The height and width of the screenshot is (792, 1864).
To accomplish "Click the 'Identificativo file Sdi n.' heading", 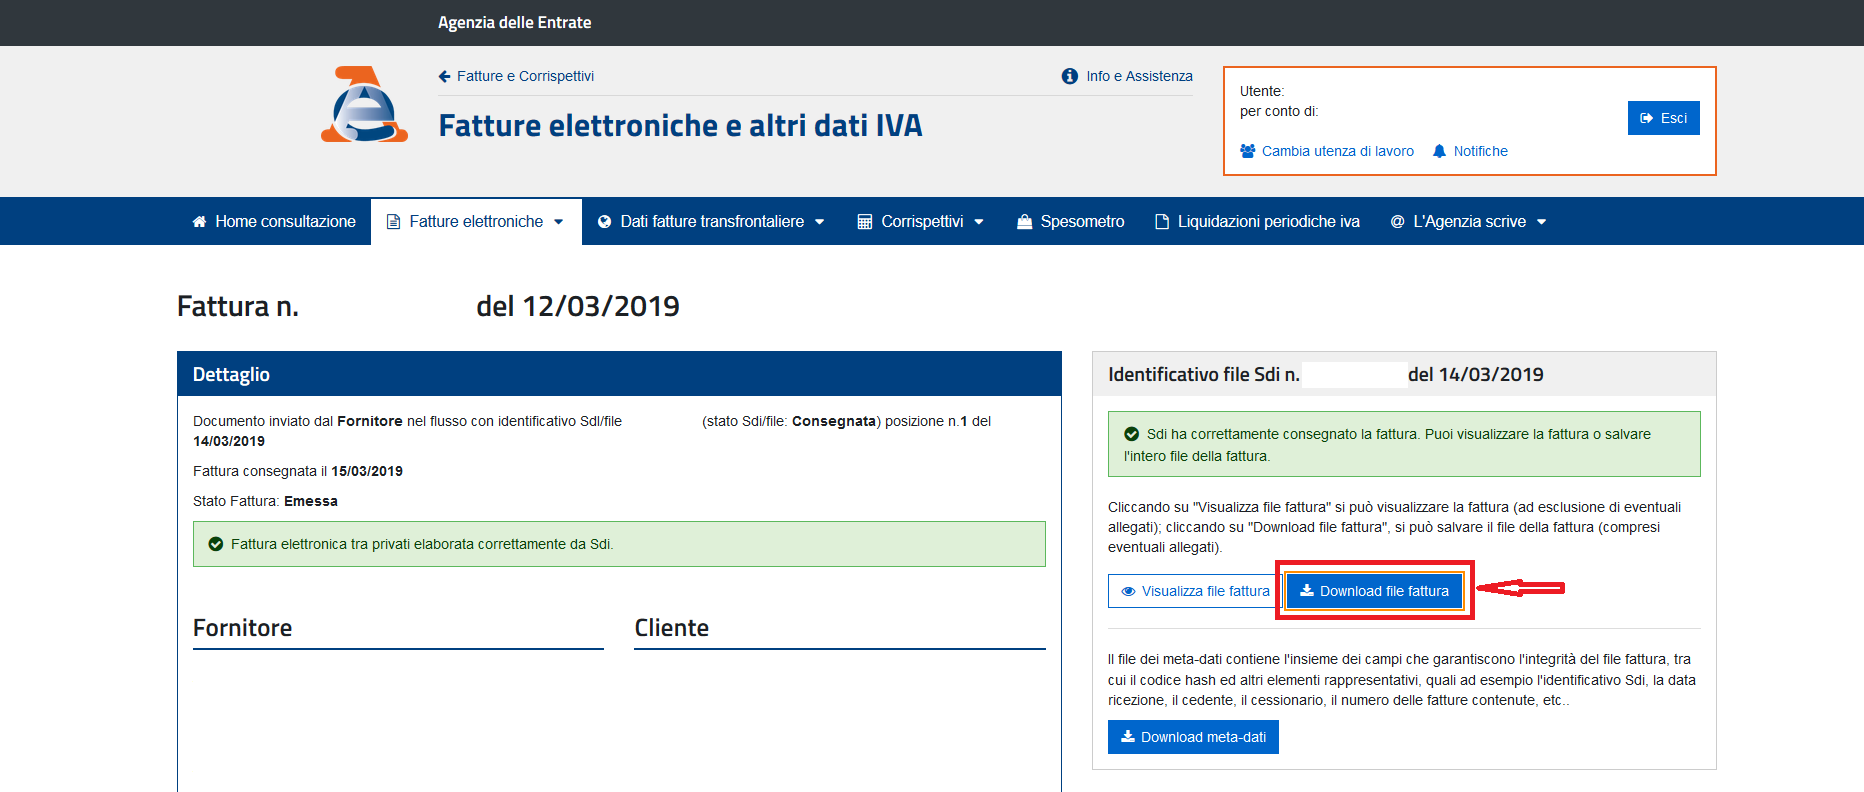I will 1204,374.
